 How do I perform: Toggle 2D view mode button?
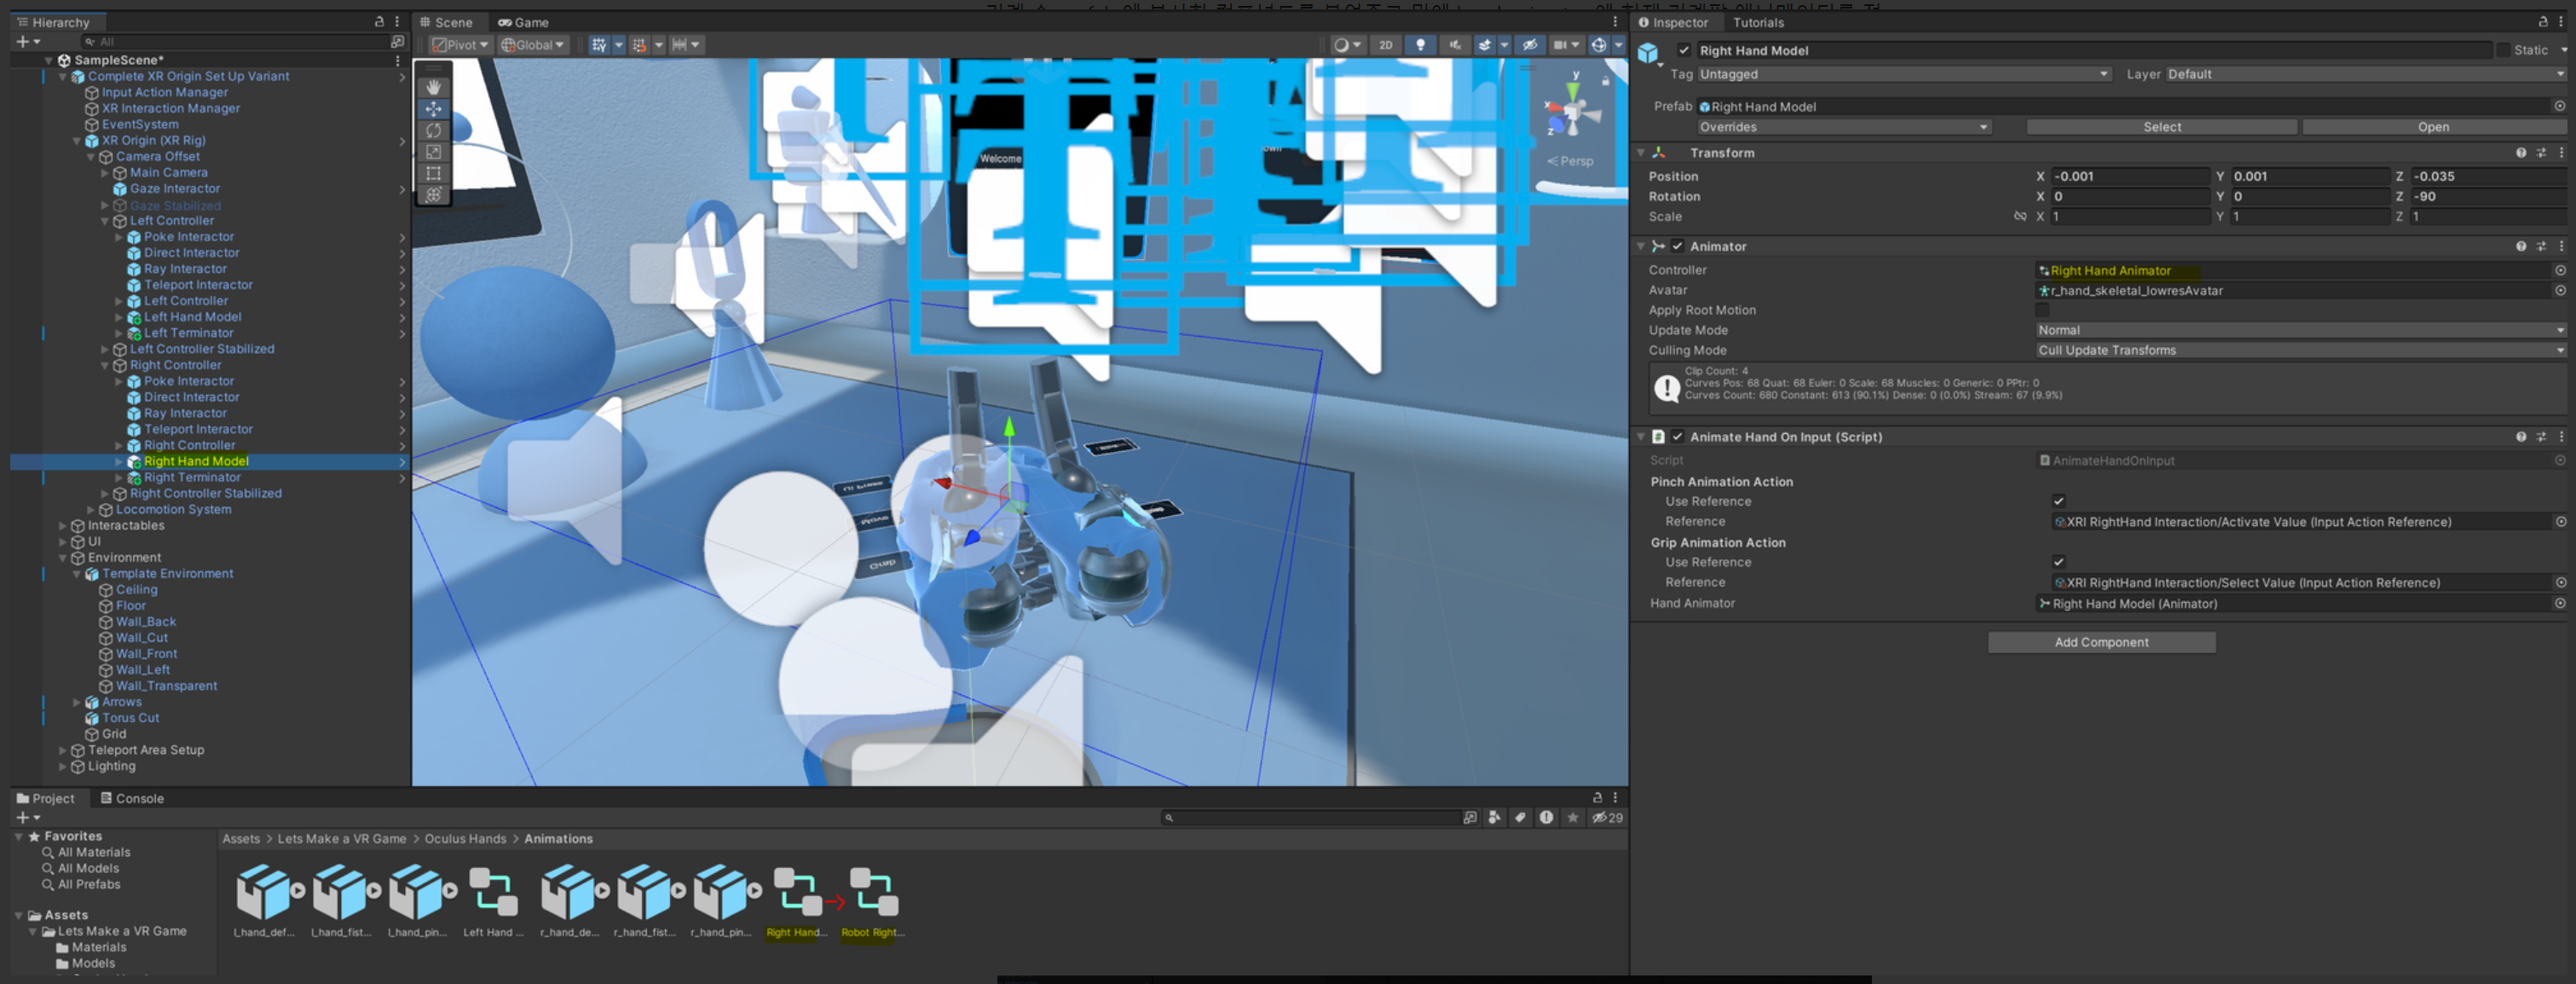pos(1385,45)
